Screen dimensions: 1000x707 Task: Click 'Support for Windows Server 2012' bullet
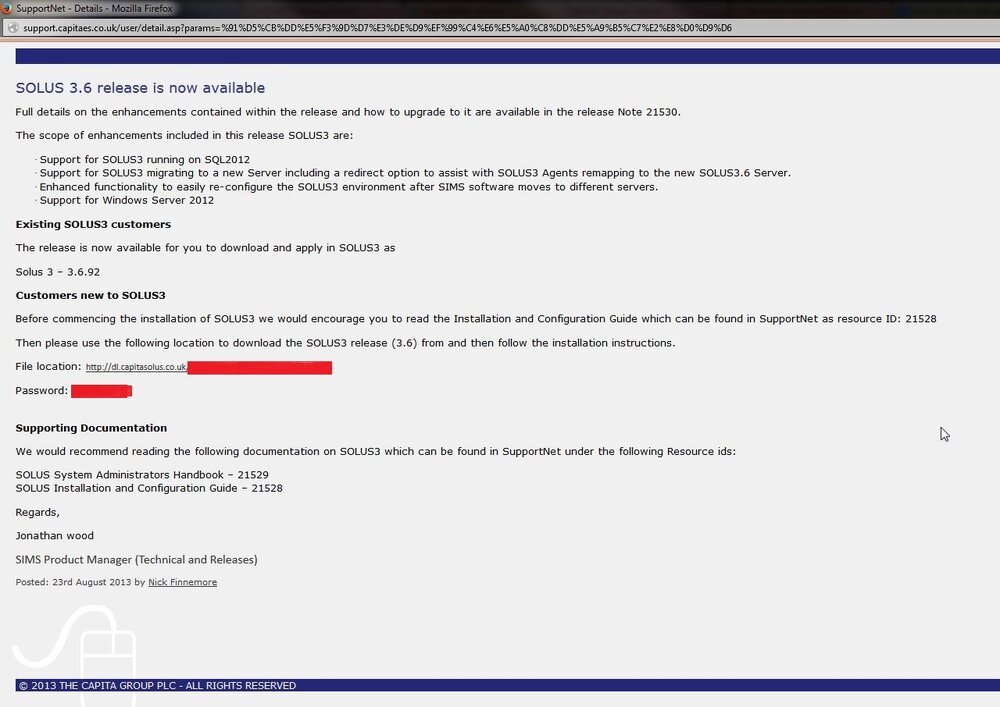(x=127, y=200)
